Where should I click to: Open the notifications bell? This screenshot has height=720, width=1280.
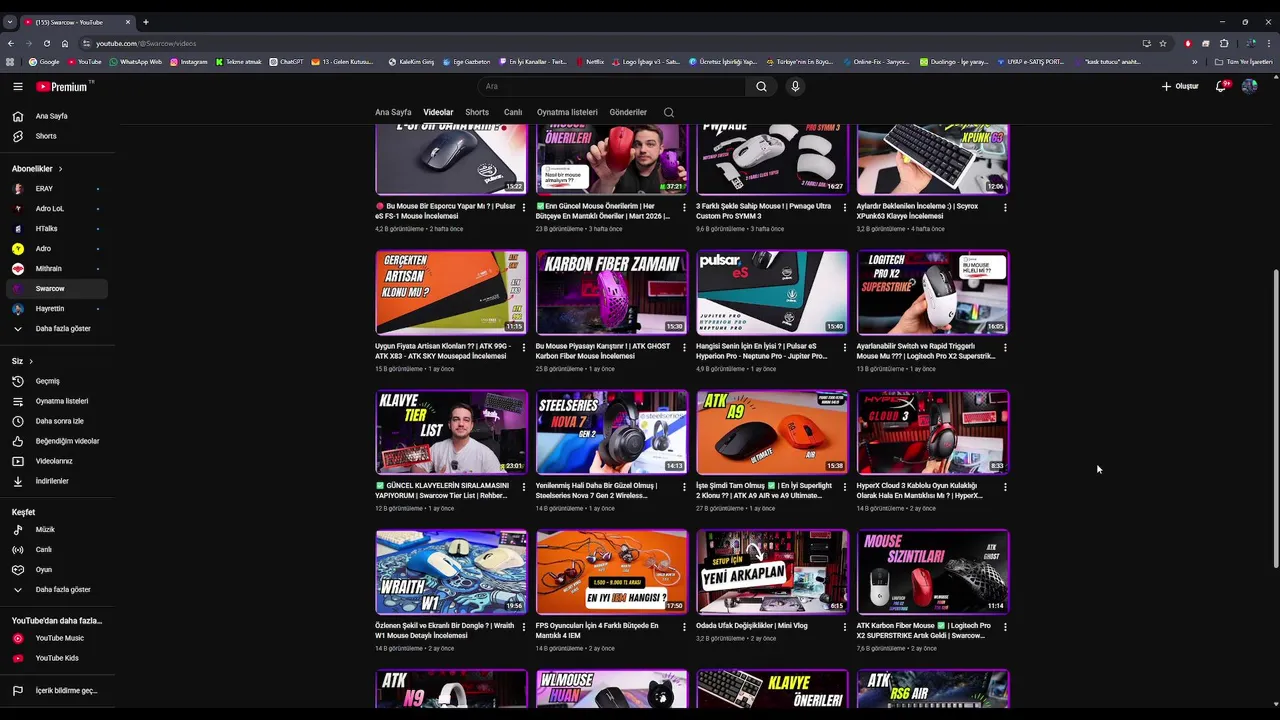1221,86
